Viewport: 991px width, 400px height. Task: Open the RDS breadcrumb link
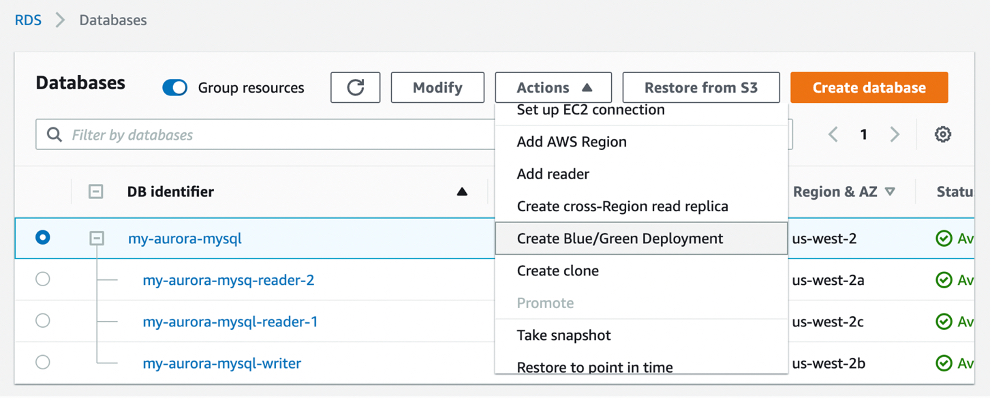[x=28, y=20]
